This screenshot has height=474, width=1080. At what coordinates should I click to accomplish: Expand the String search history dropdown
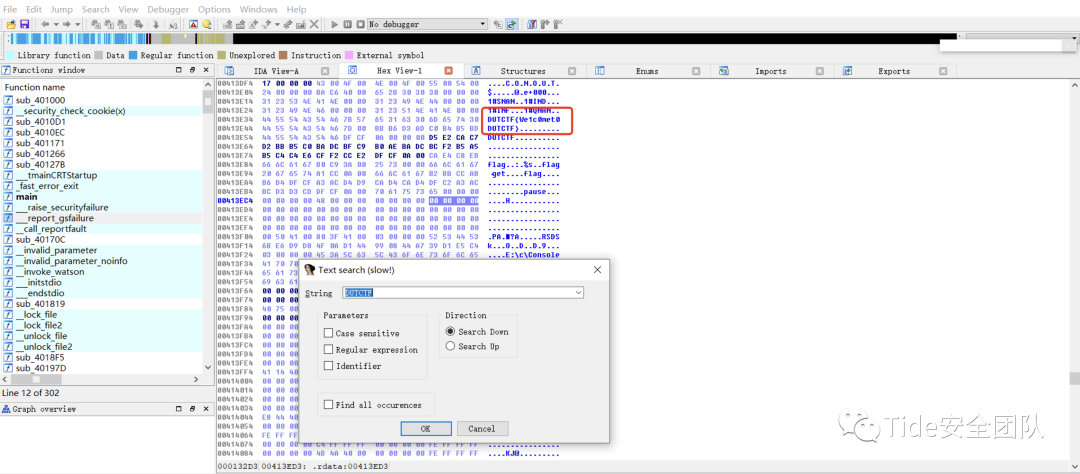pyautogui.click(x=578, y=293)
